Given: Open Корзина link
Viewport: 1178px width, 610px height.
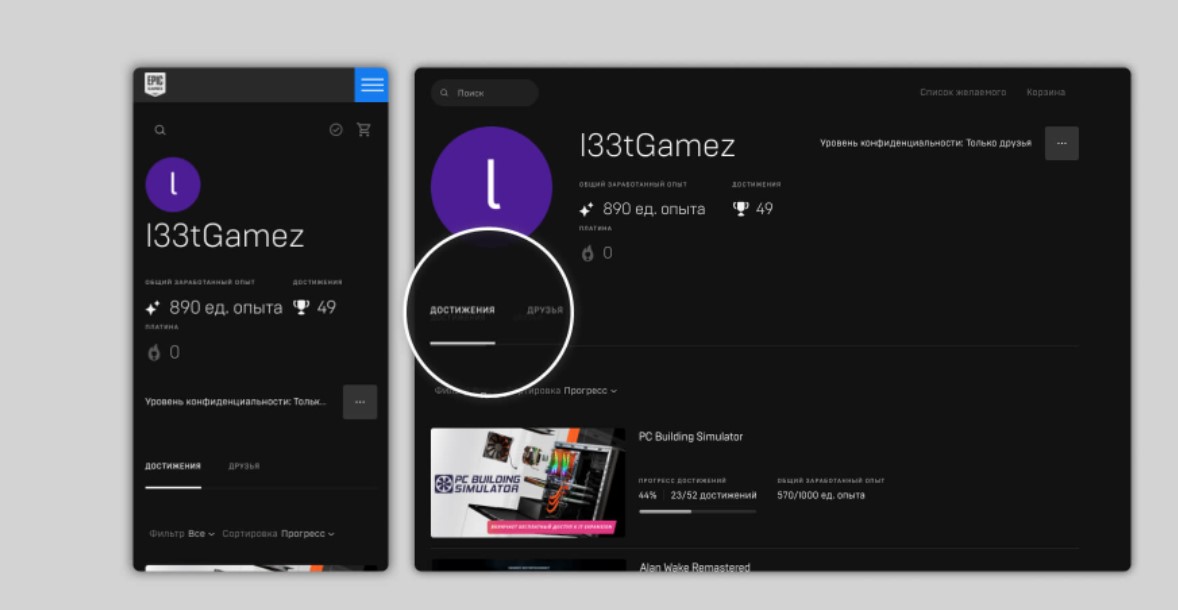Looking at the screenshot, I should click(x=1046, y=92).
